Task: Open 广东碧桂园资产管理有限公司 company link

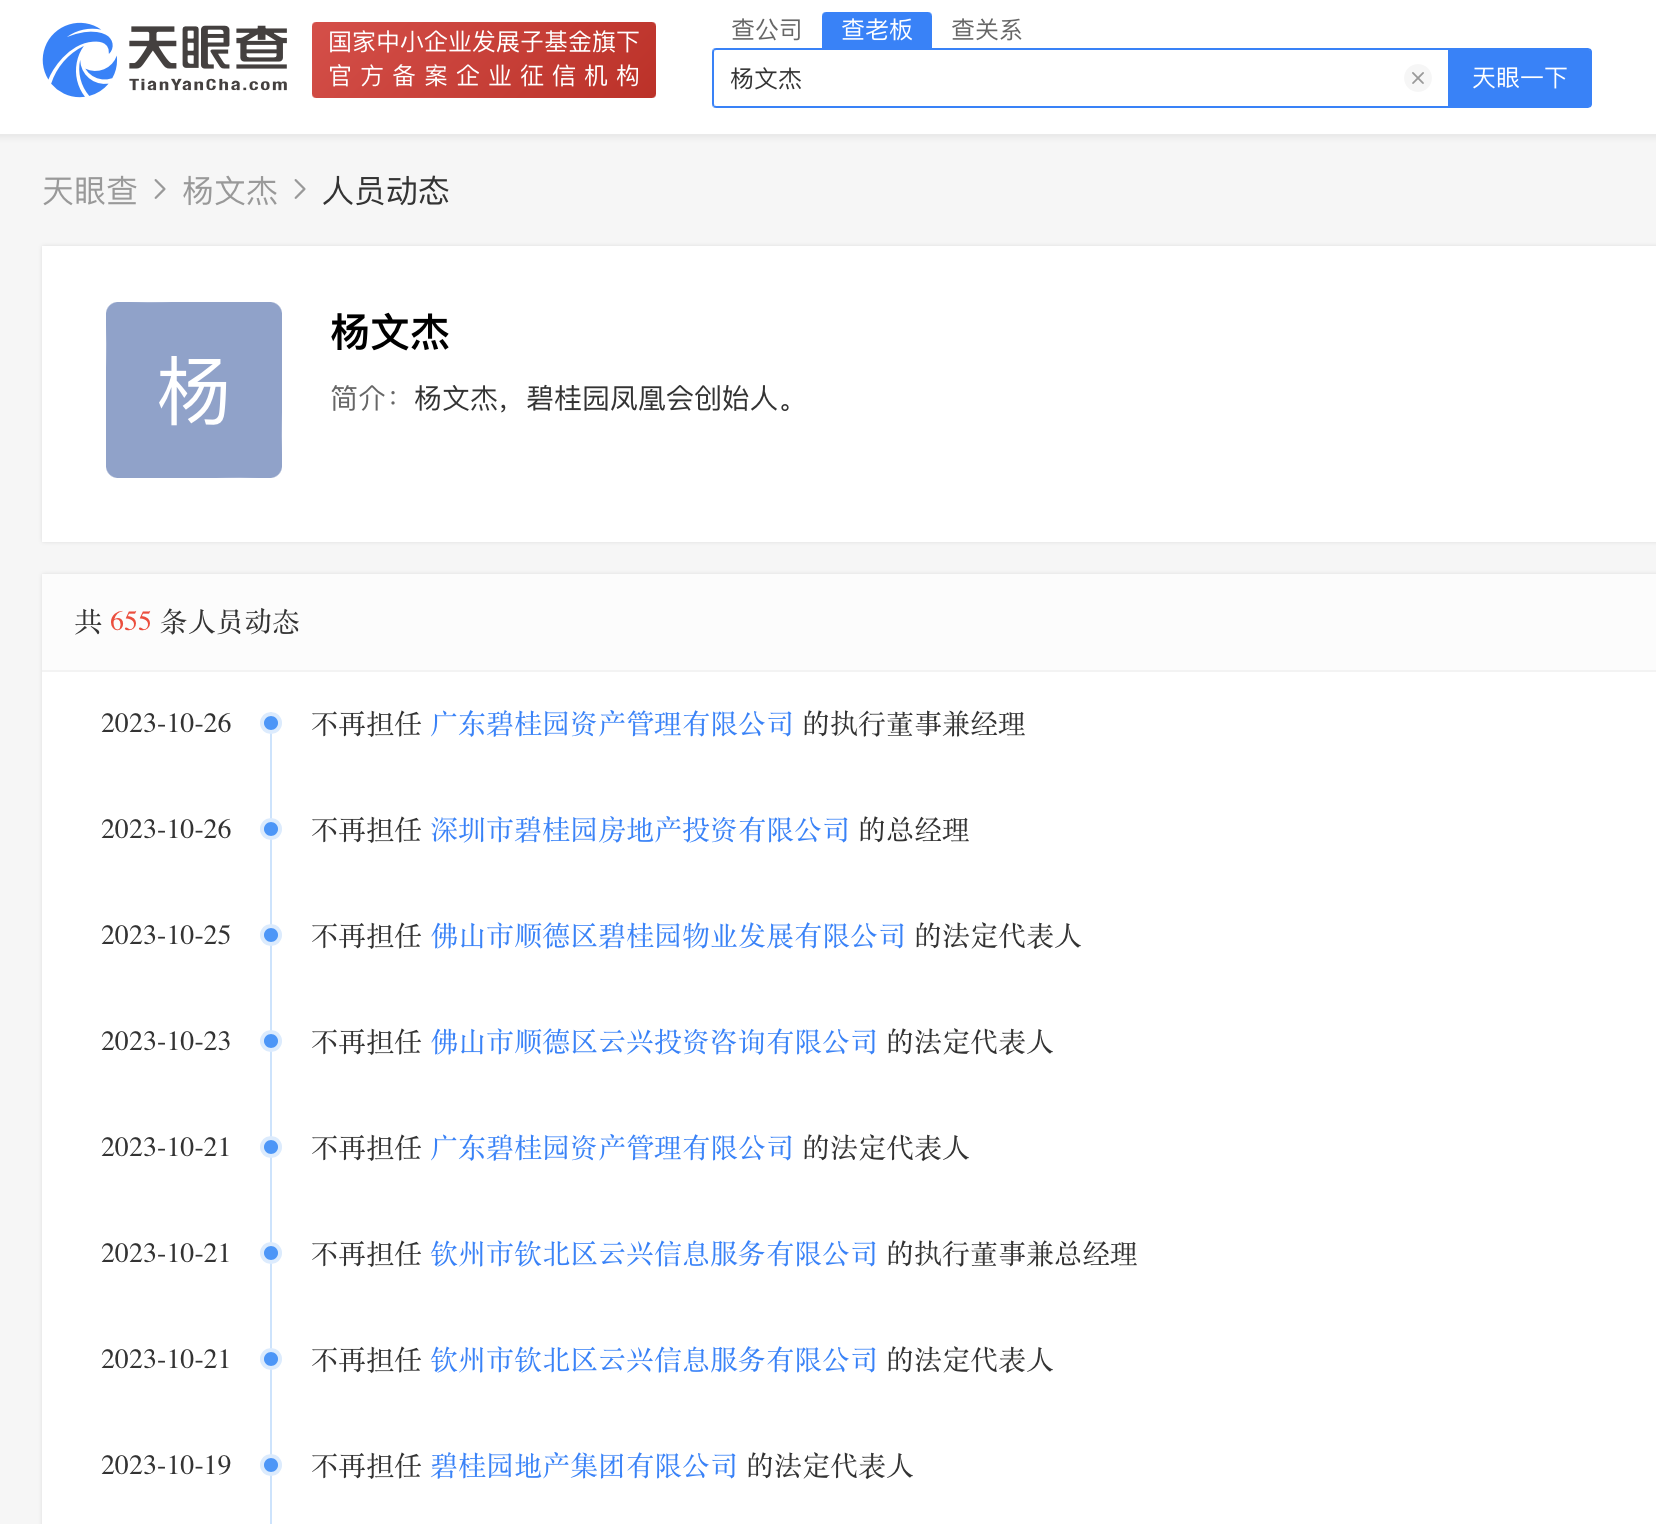Action: (612, 724)
